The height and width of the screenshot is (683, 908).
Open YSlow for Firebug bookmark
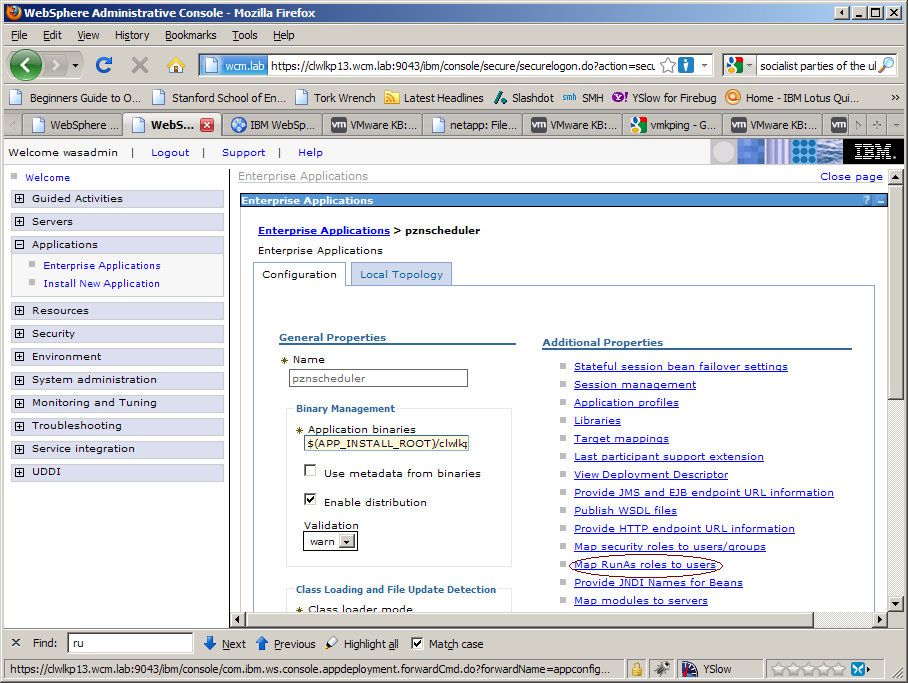664,98
